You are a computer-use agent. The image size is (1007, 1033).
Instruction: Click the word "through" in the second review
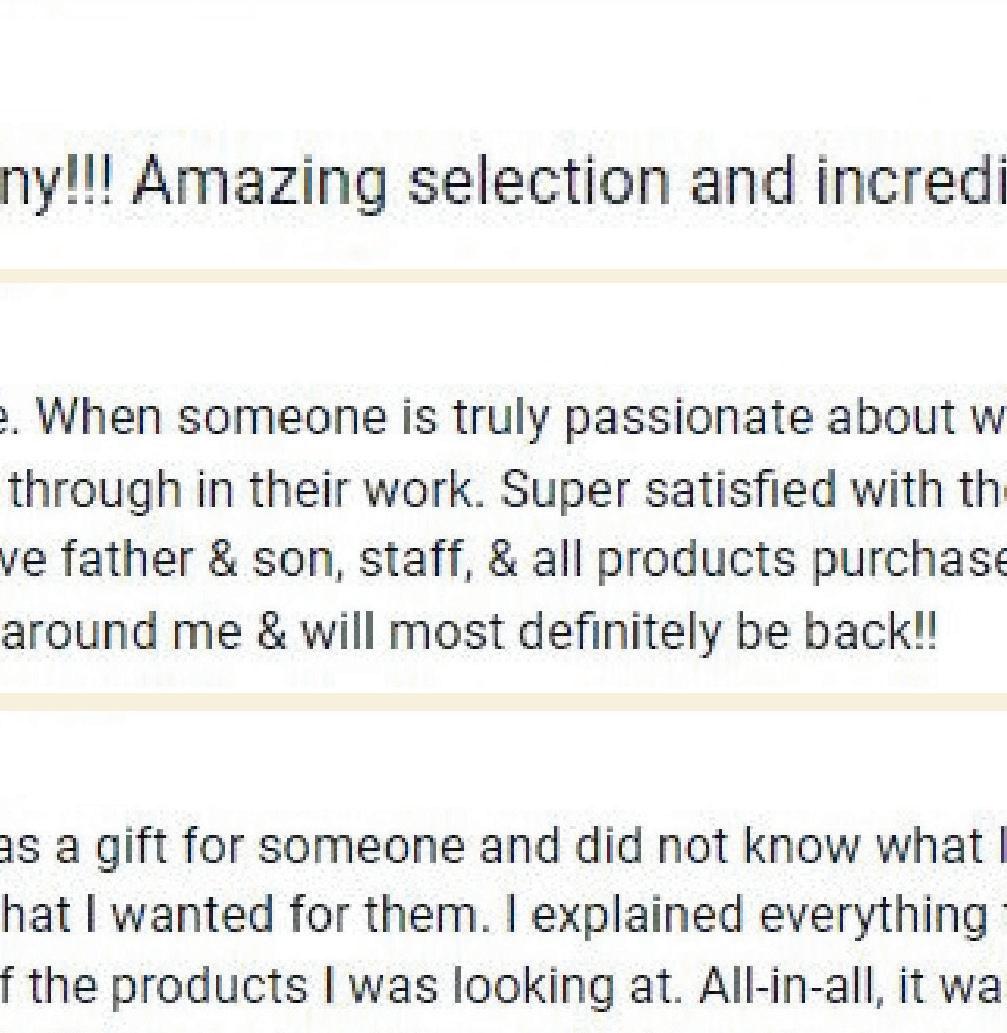75,490
